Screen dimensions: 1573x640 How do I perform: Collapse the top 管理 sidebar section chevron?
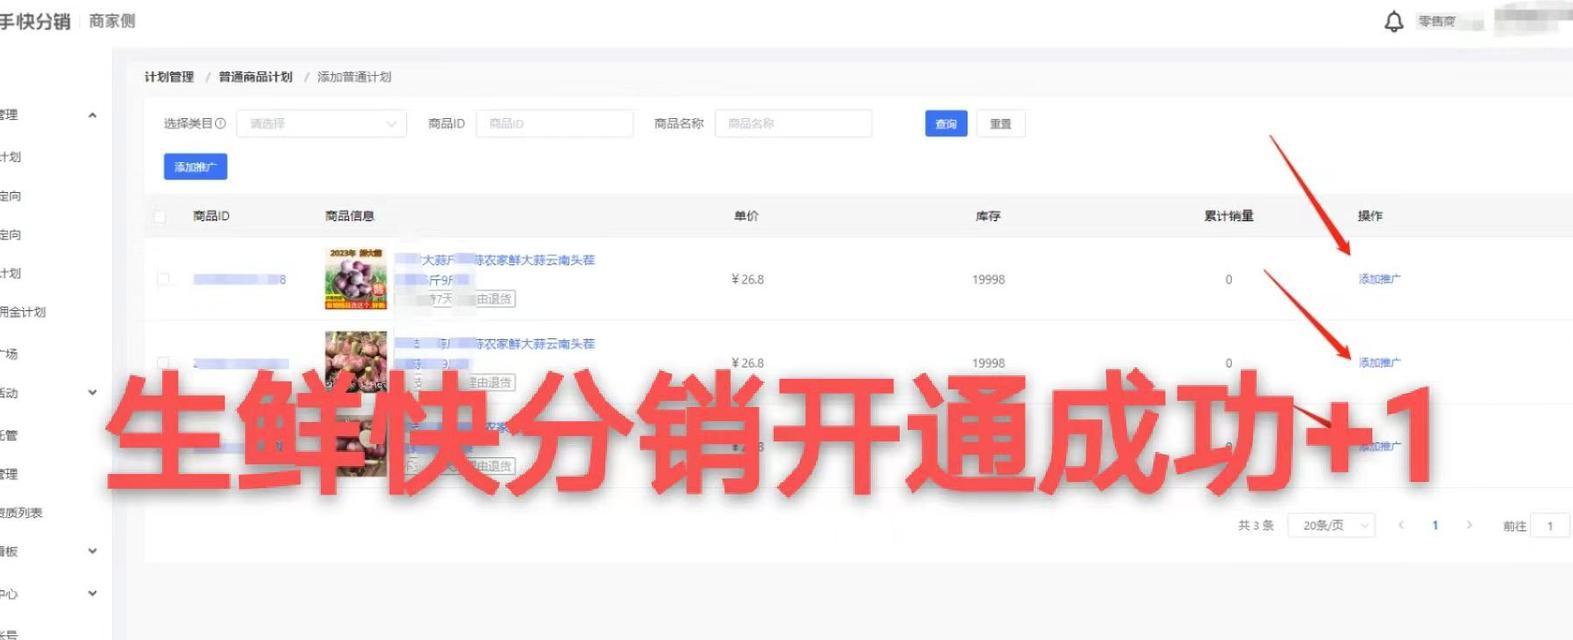pos(92,115)
